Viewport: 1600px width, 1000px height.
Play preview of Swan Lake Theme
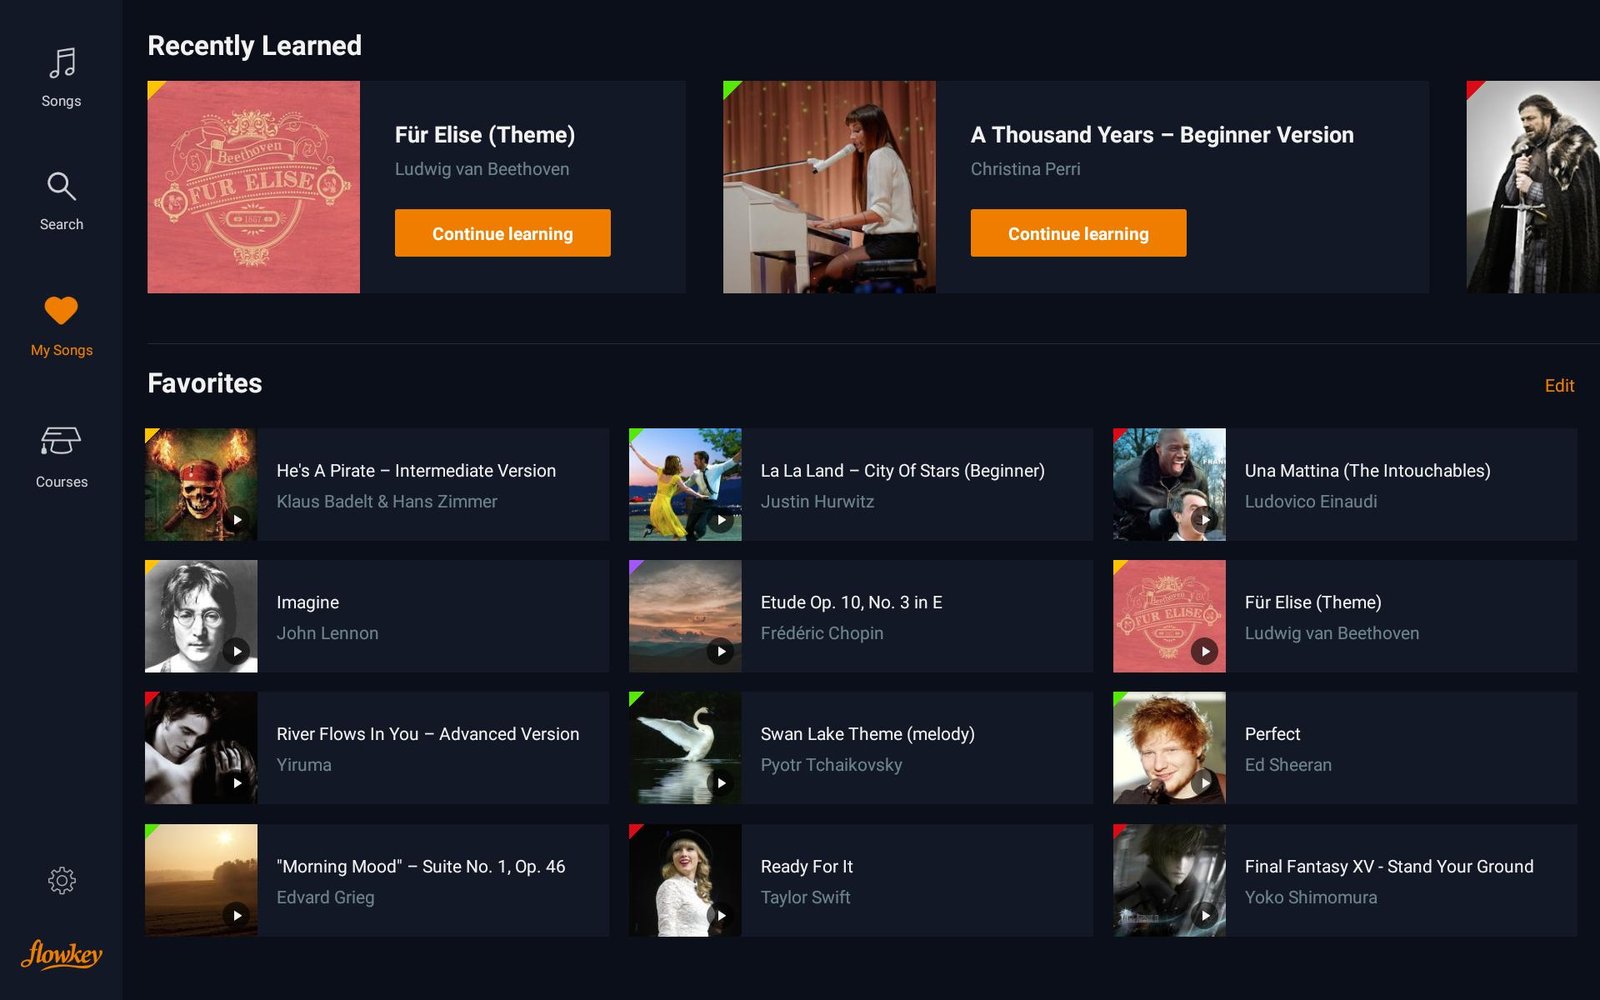(x=720, y=783)
